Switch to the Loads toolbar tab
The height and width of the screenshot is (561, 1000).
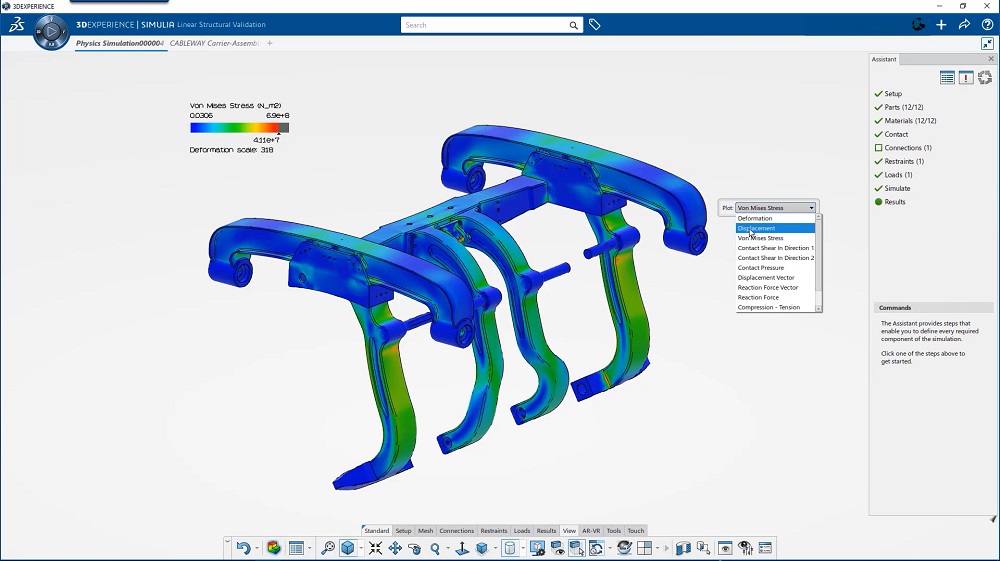coord(522,530)
